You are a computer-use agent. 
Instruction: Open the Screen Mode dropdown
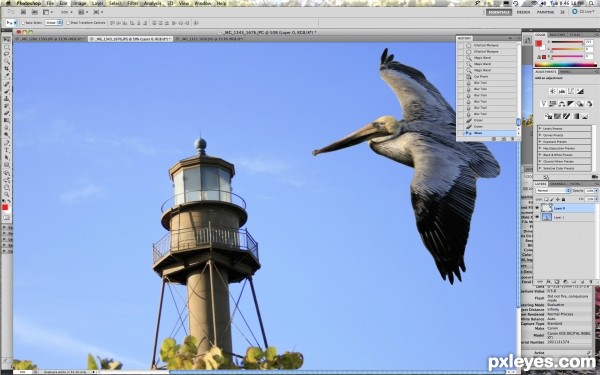click(x=98, y=12)
